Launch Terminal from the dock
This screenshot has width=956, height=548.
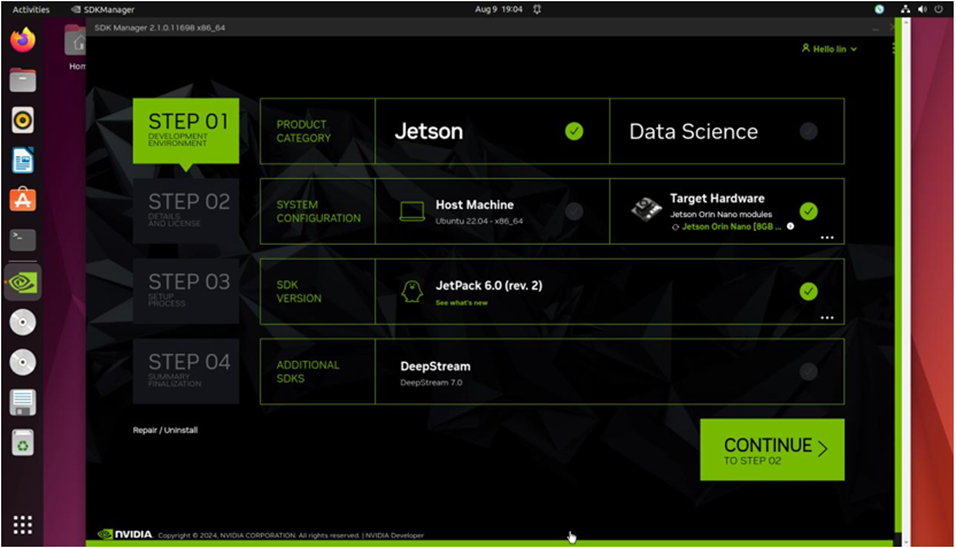[23, 240]
